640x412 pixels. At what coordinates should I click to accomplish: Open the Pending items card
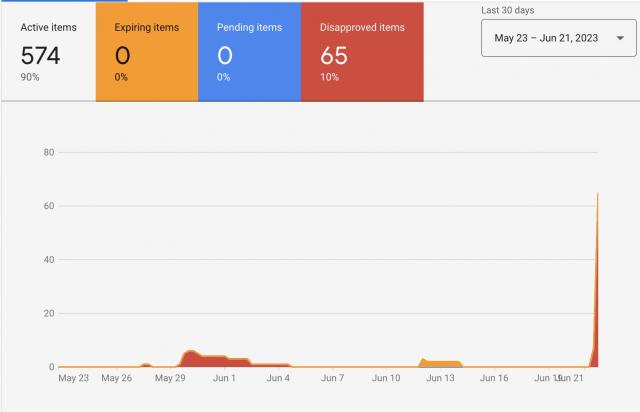tap(249, 50)
